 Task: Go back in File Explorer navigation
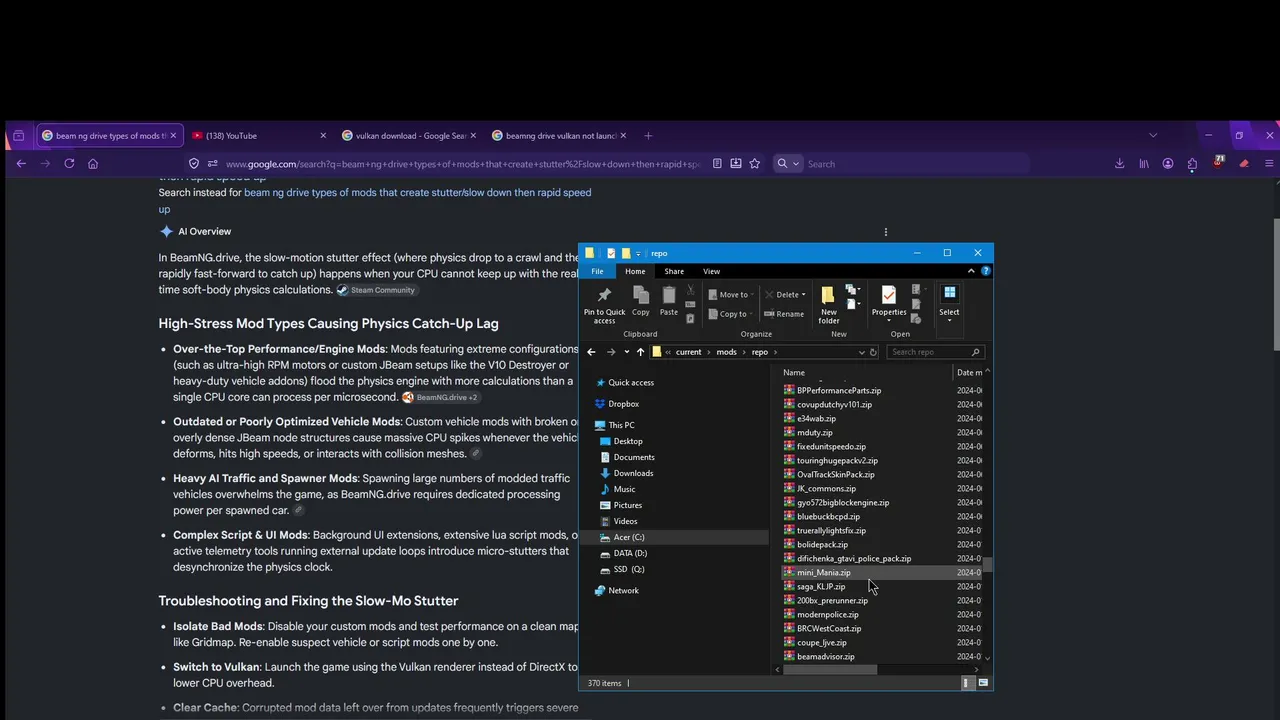591,352
